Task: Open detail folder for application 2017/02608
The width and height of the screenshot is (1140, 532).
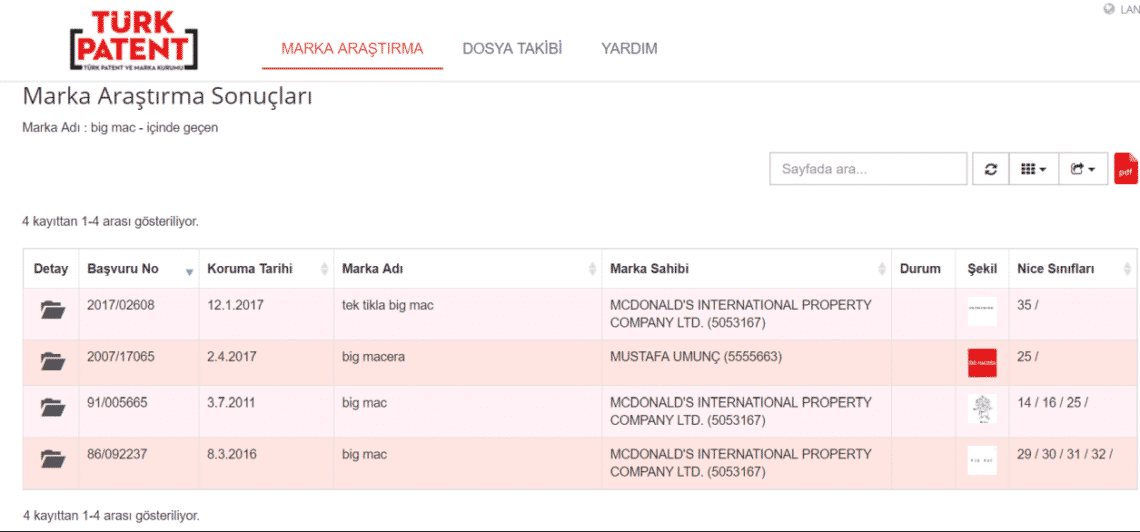Action: [x=52, y=310]
